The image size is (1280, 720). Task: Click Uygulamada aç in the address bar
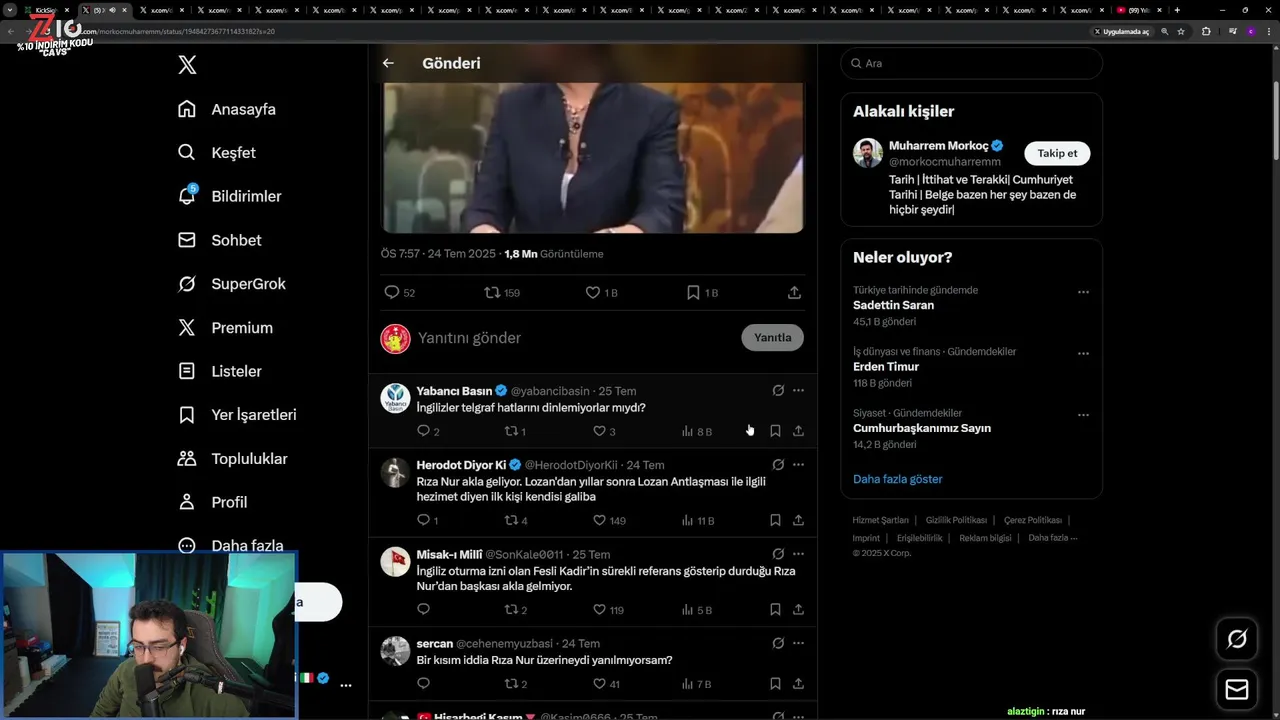[x=1121, y=31]
